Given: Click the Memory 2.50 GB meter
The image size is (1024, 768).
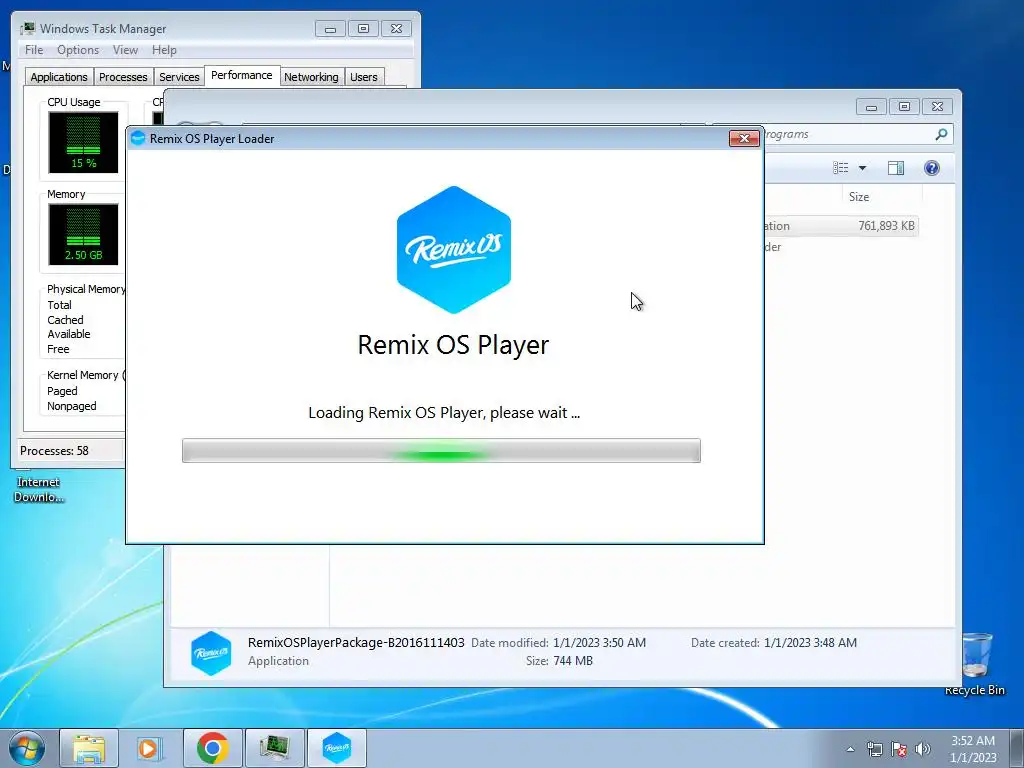Looking at the screenshot, I should click(x=83, y=234).
